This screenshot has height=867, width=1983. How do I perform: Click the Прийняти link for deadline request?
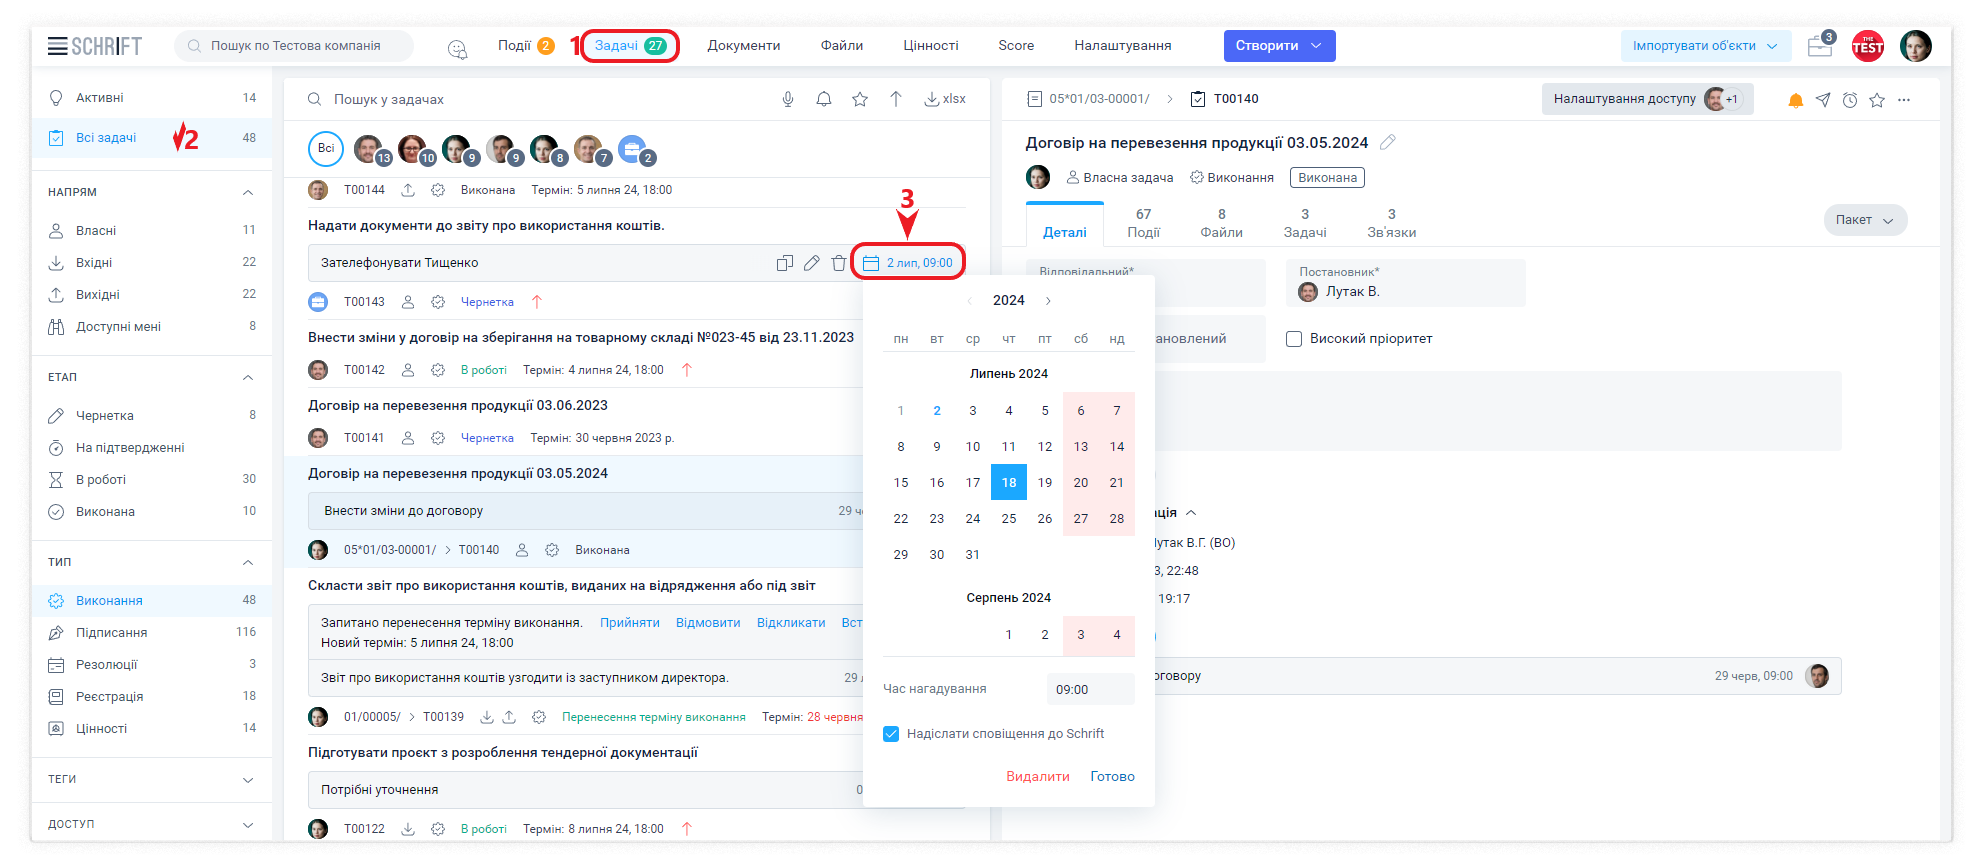(x=629, y=623)
